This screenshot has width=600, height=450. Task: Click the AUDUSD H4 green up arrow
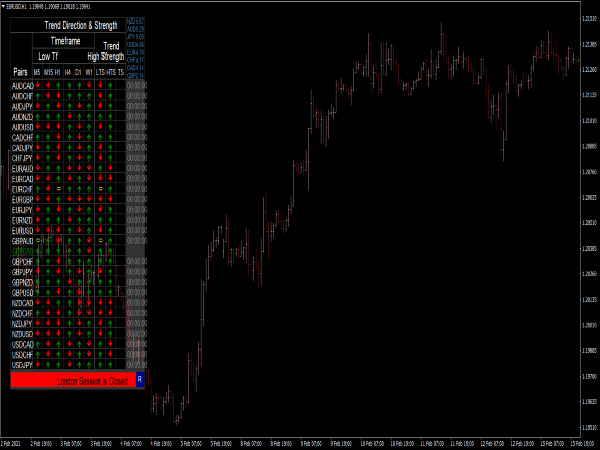click(x=70, y=127)
